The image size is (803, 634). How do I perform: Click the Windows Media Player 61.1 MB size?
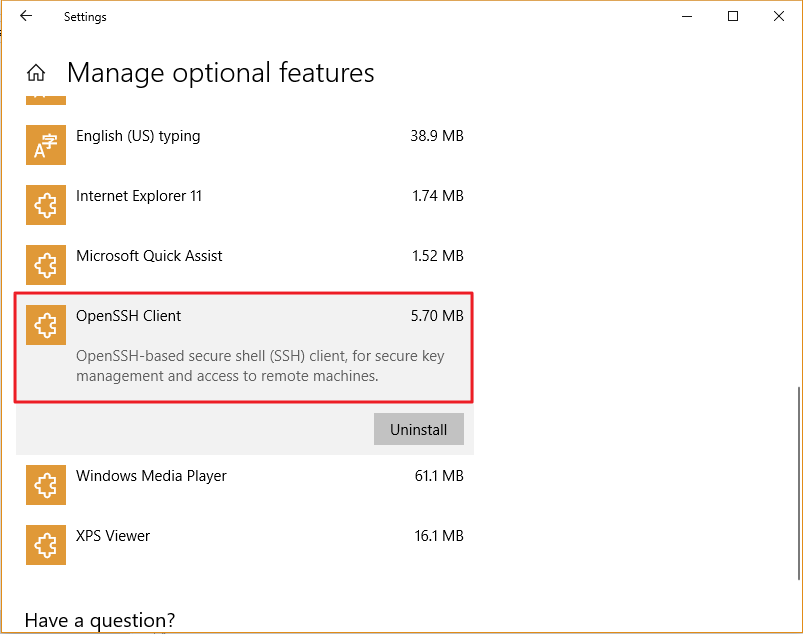(x=438, y=476)
